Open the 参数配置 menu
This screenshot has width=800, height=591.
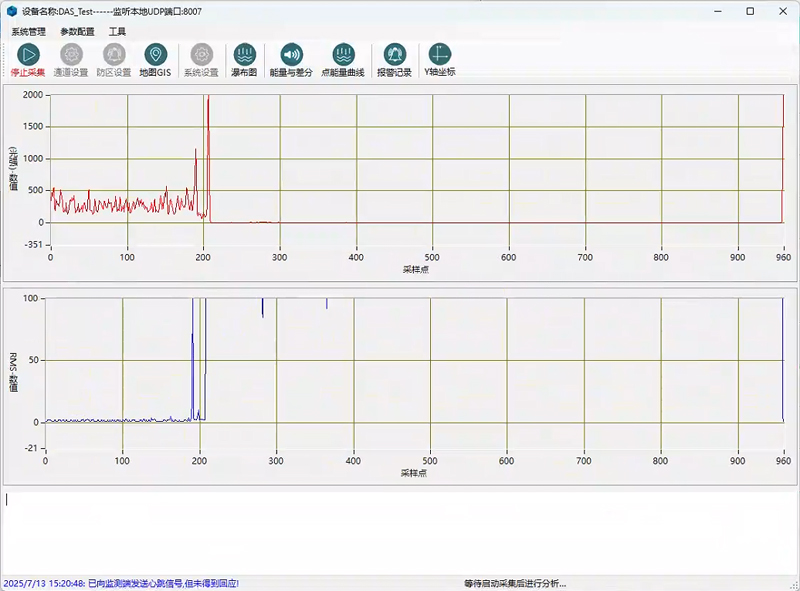coord(77,32)
